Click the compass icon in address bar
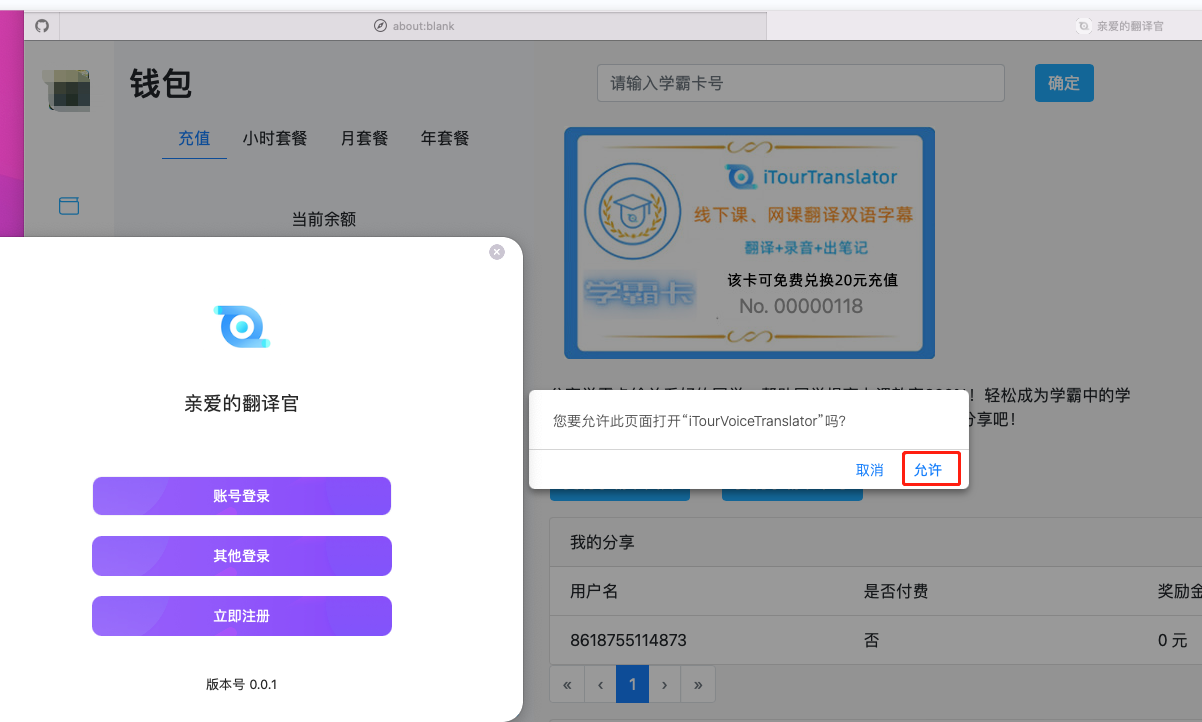Viewport: 1202px width, 722px height. 380,26
